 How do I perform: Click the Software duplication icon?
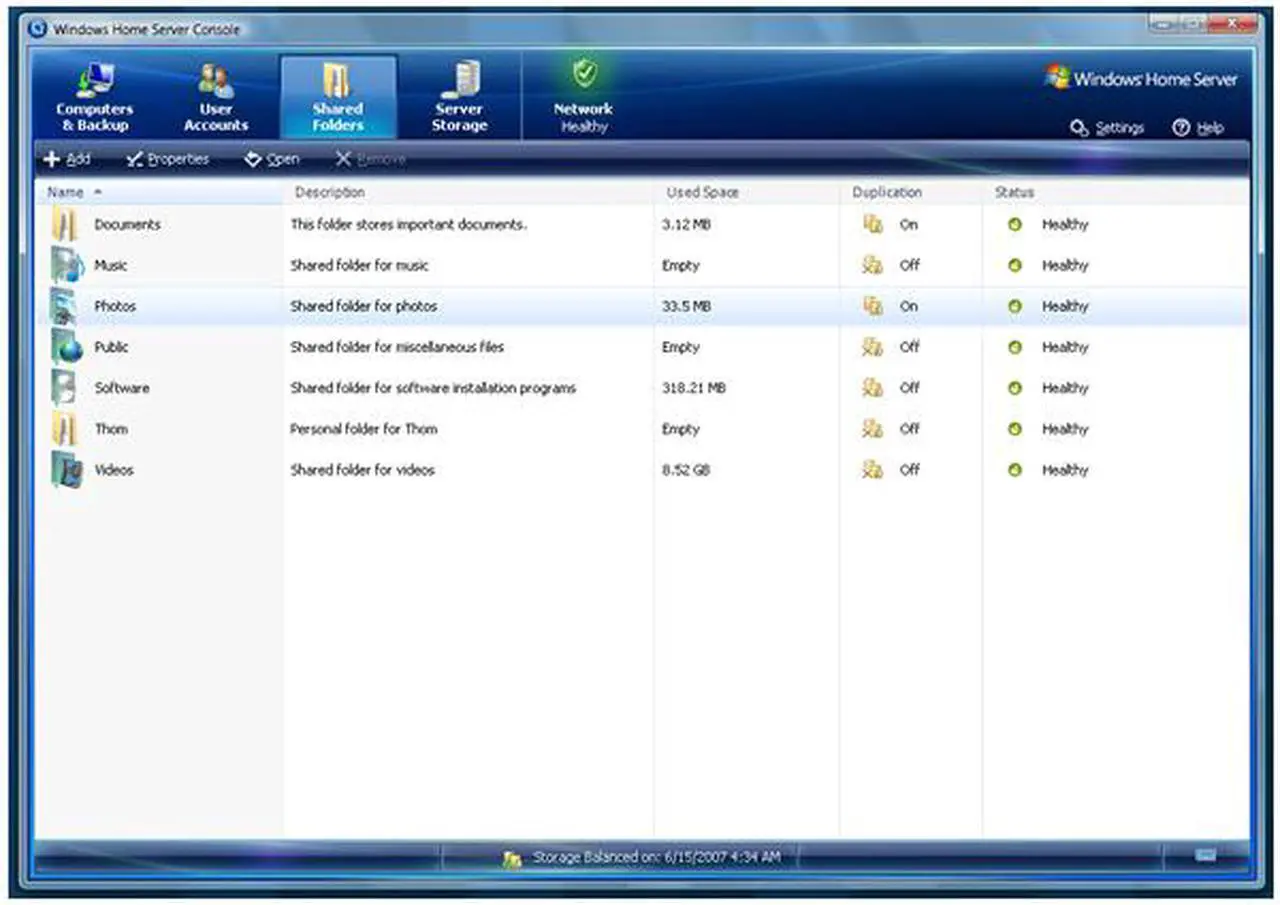(x=873, y=388)
